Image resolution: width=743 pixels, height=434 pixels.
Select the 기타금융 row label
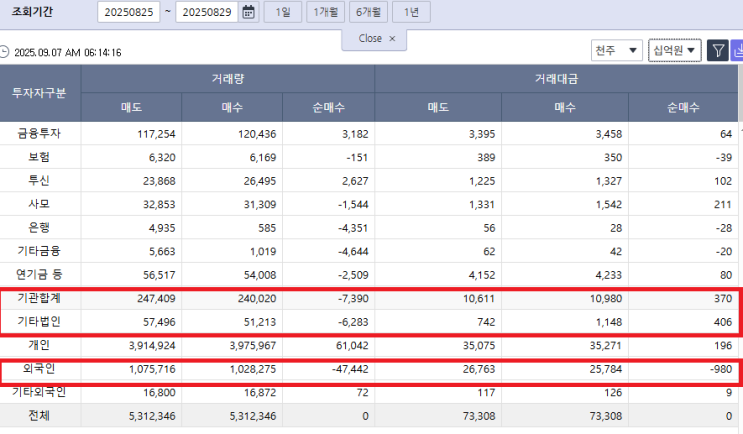39,251
